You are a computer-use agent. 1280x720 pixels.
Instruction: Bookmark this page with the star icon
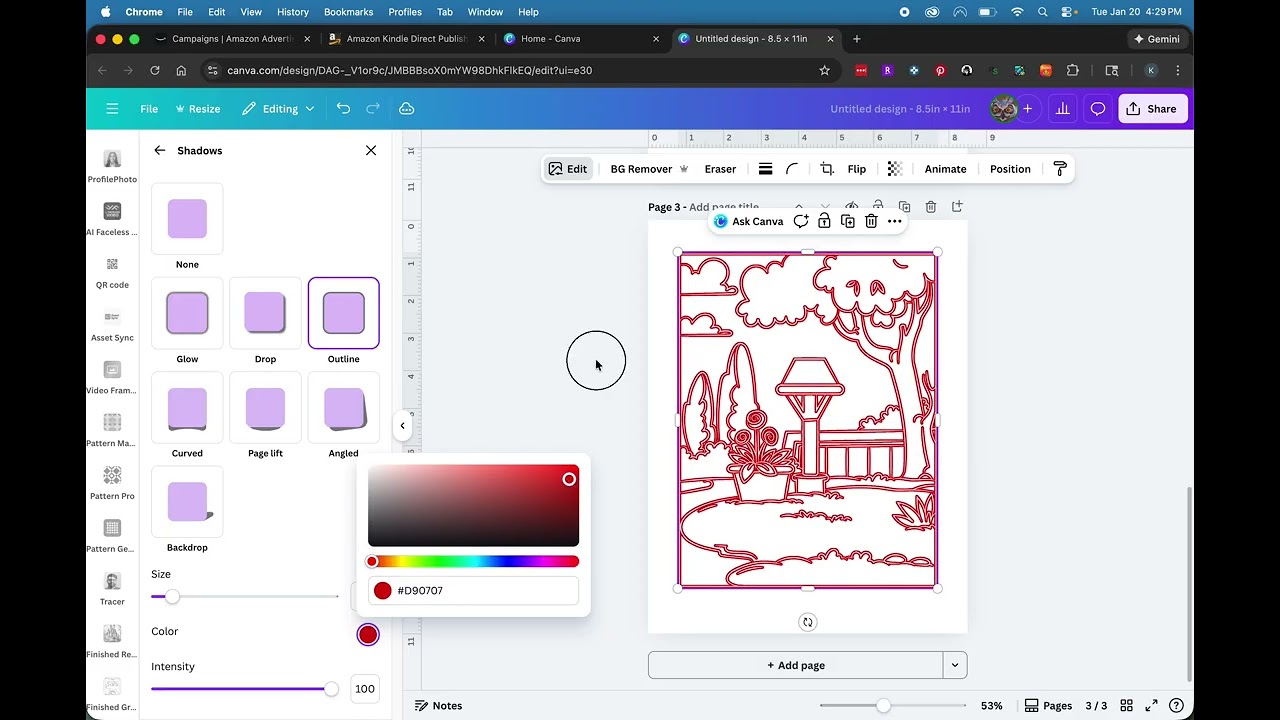(x=825, y=71)
